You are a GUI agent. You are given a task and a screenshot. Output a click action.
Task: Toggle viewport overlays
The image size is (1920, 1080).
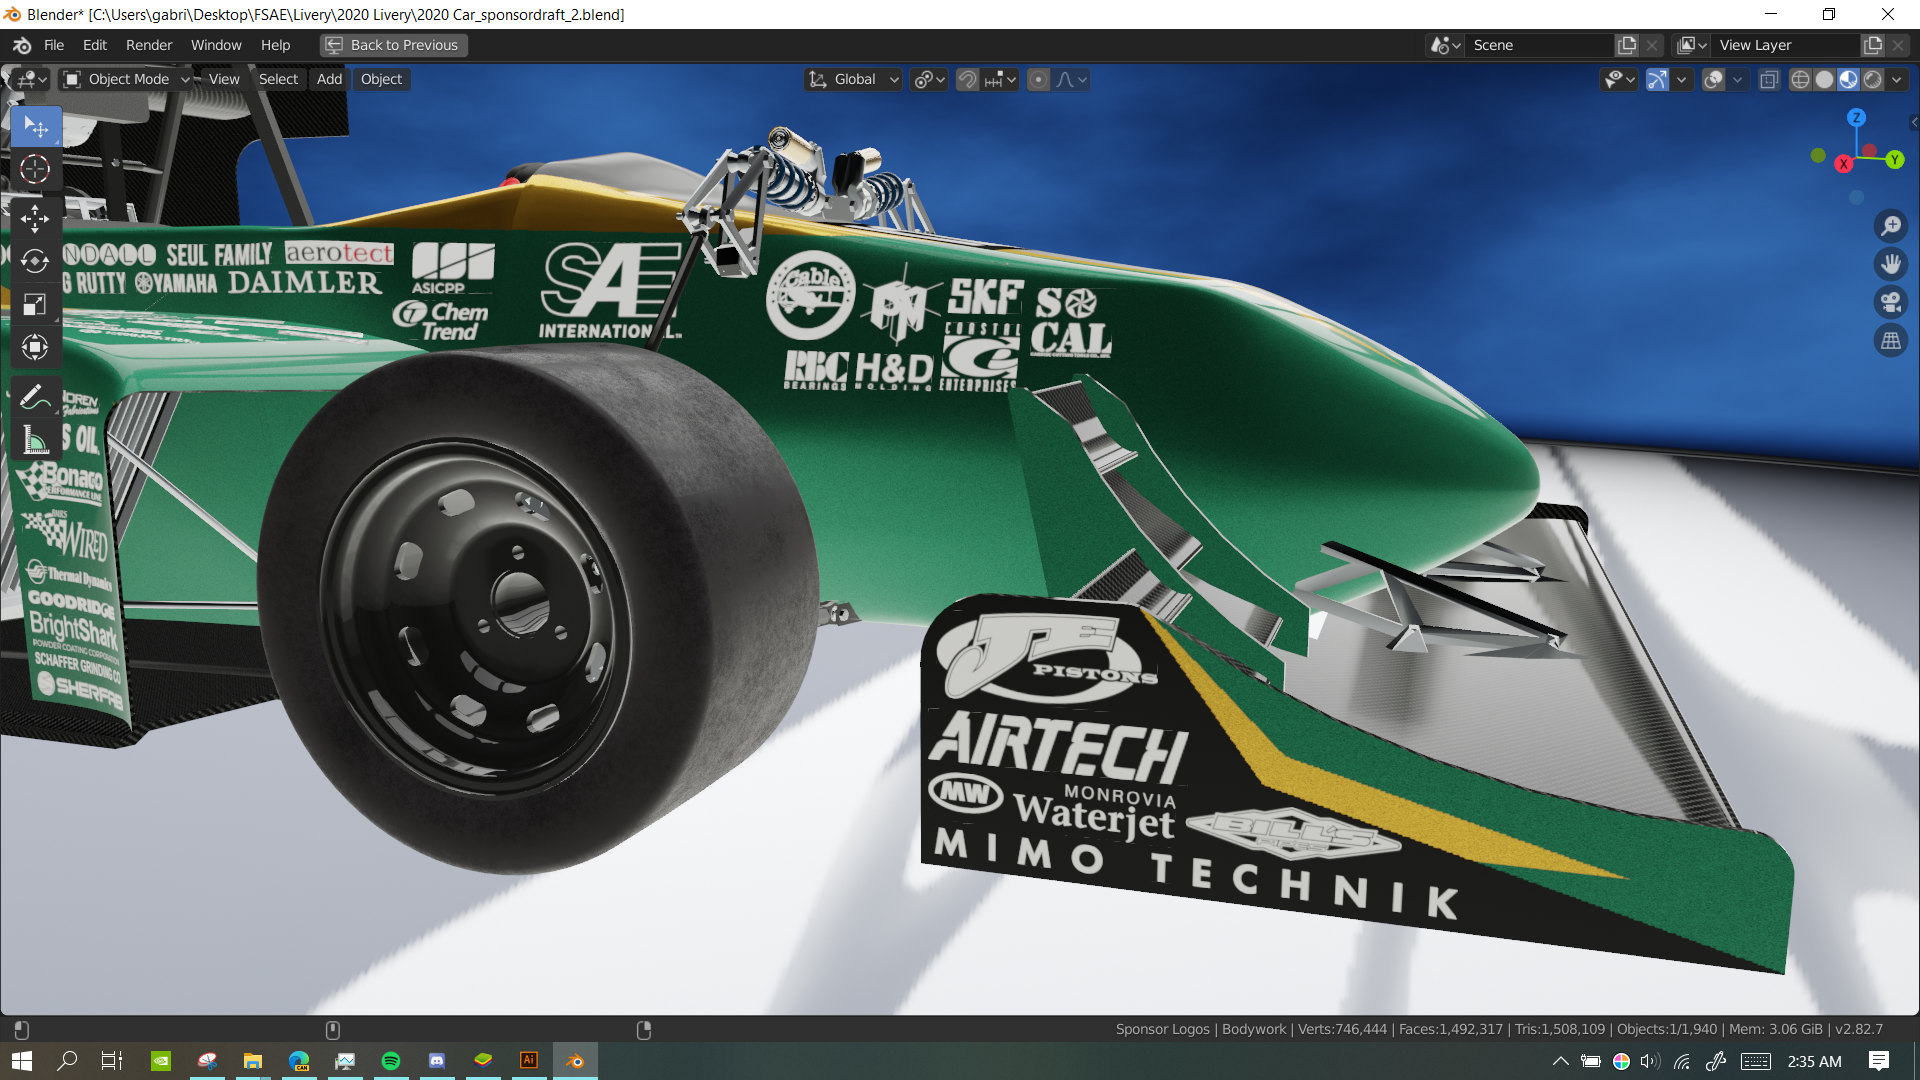[1714, 80]
